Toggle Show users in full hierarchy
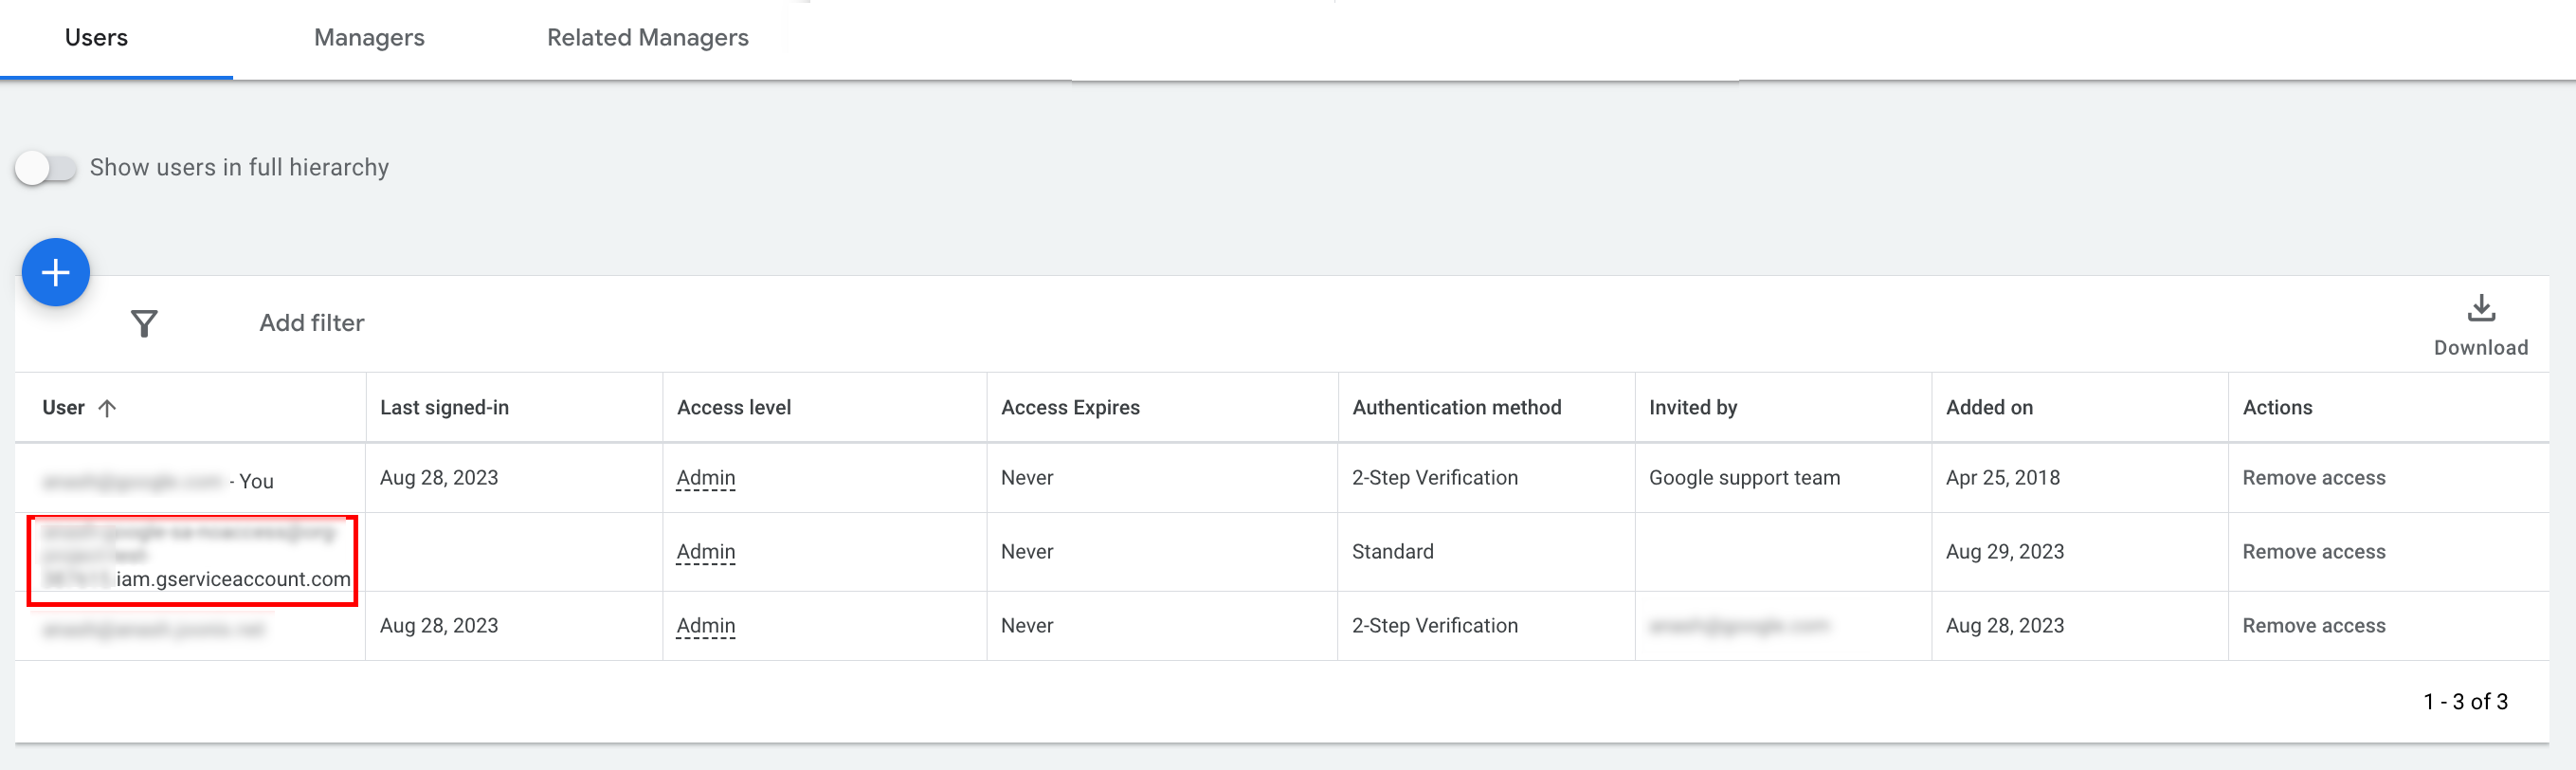The image size is (2576, 770). pos(46,168)
